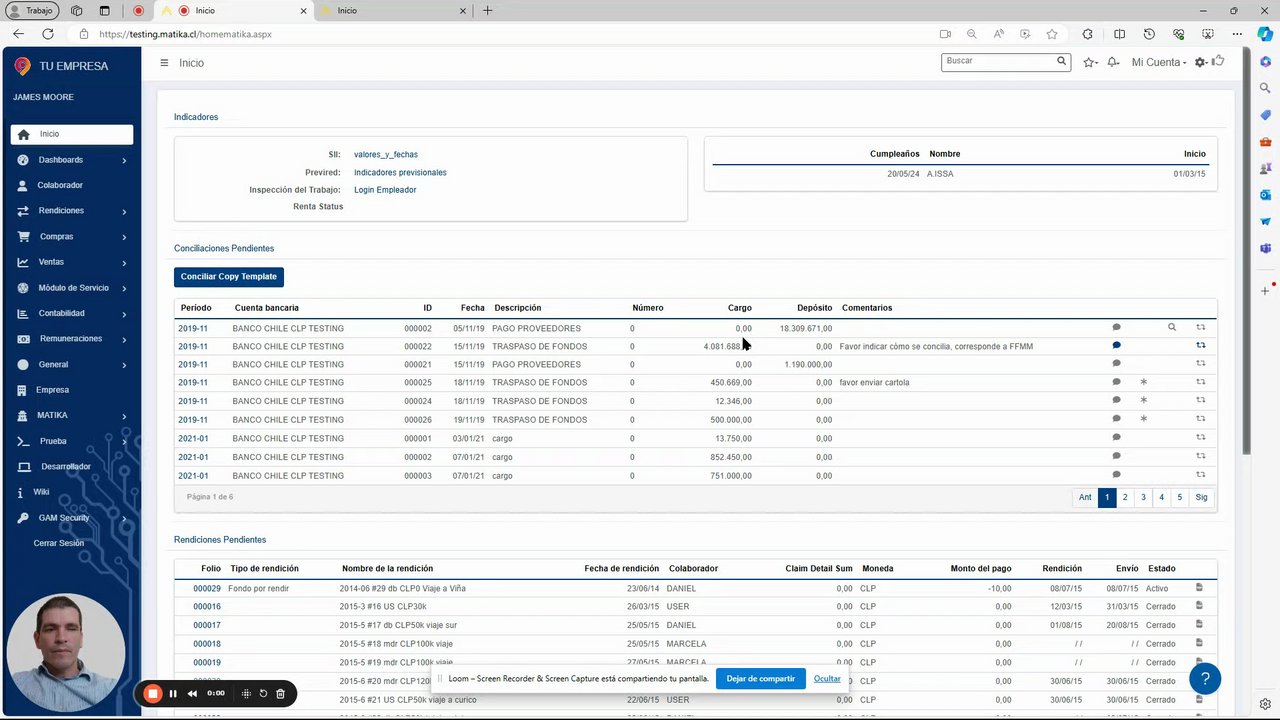Click asterisk icon in ID 000025 row
Image resolution: width=1280 pixels, height=720 pixels.
1144,382
